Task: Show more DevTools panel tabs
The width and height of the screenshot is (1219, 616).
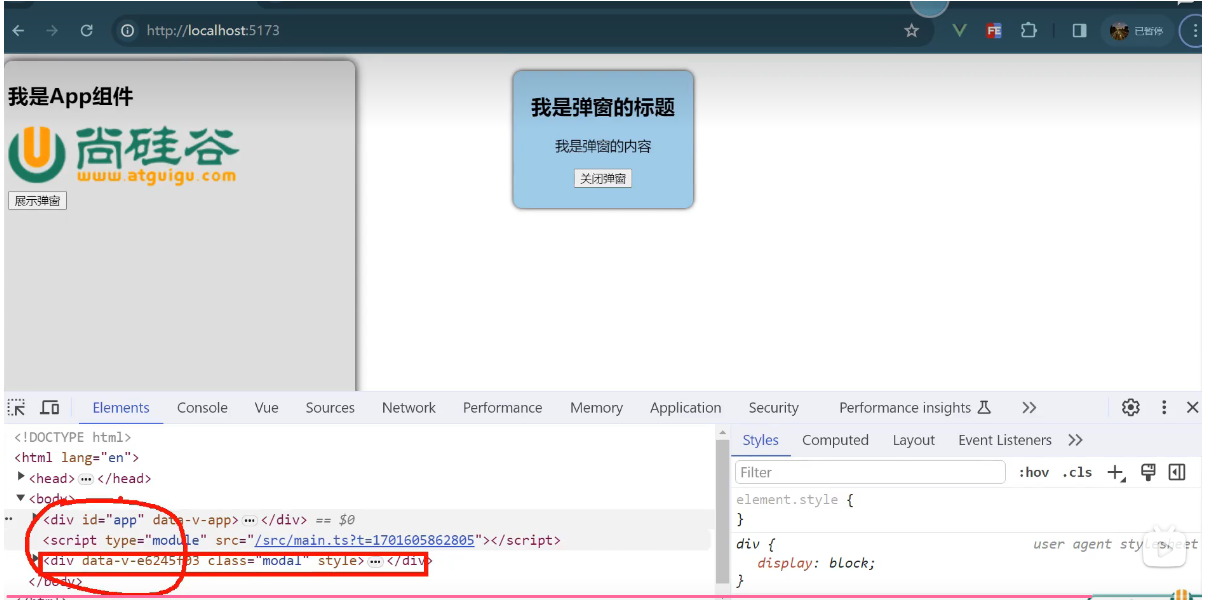Action: click(1029, 408)
